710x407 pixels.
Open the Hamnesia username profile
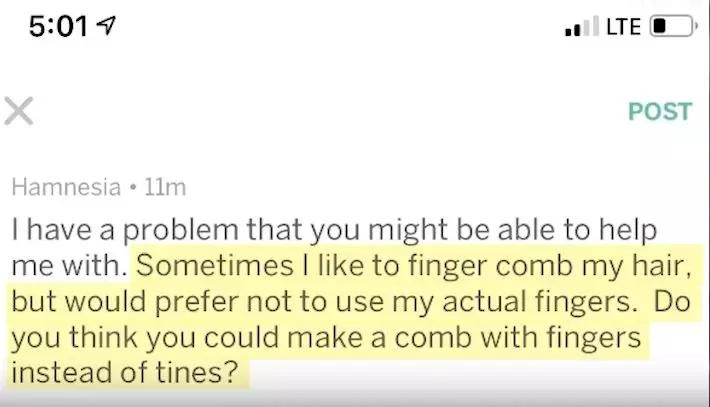pyautogui.click(x=62, y=187)
